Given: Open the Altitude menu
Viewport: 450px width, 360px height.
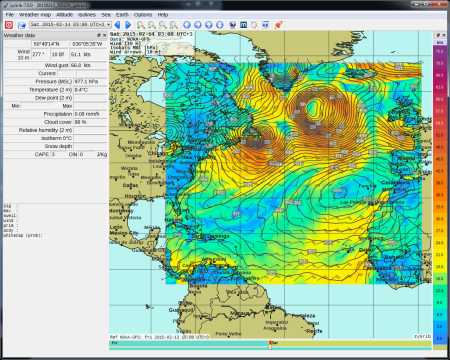Looking at the screenshot, I should point(64,15).
